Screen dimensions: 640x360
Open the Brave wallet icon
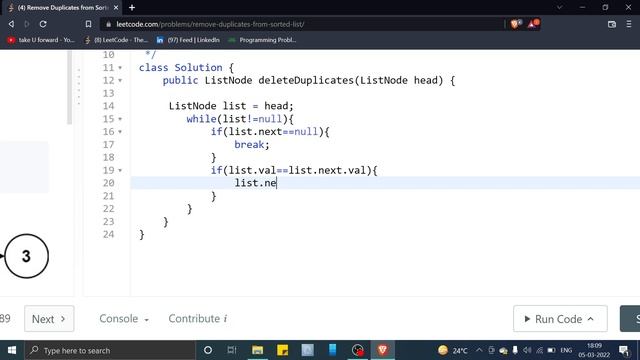pyautogui.click(x=611, y=24)
